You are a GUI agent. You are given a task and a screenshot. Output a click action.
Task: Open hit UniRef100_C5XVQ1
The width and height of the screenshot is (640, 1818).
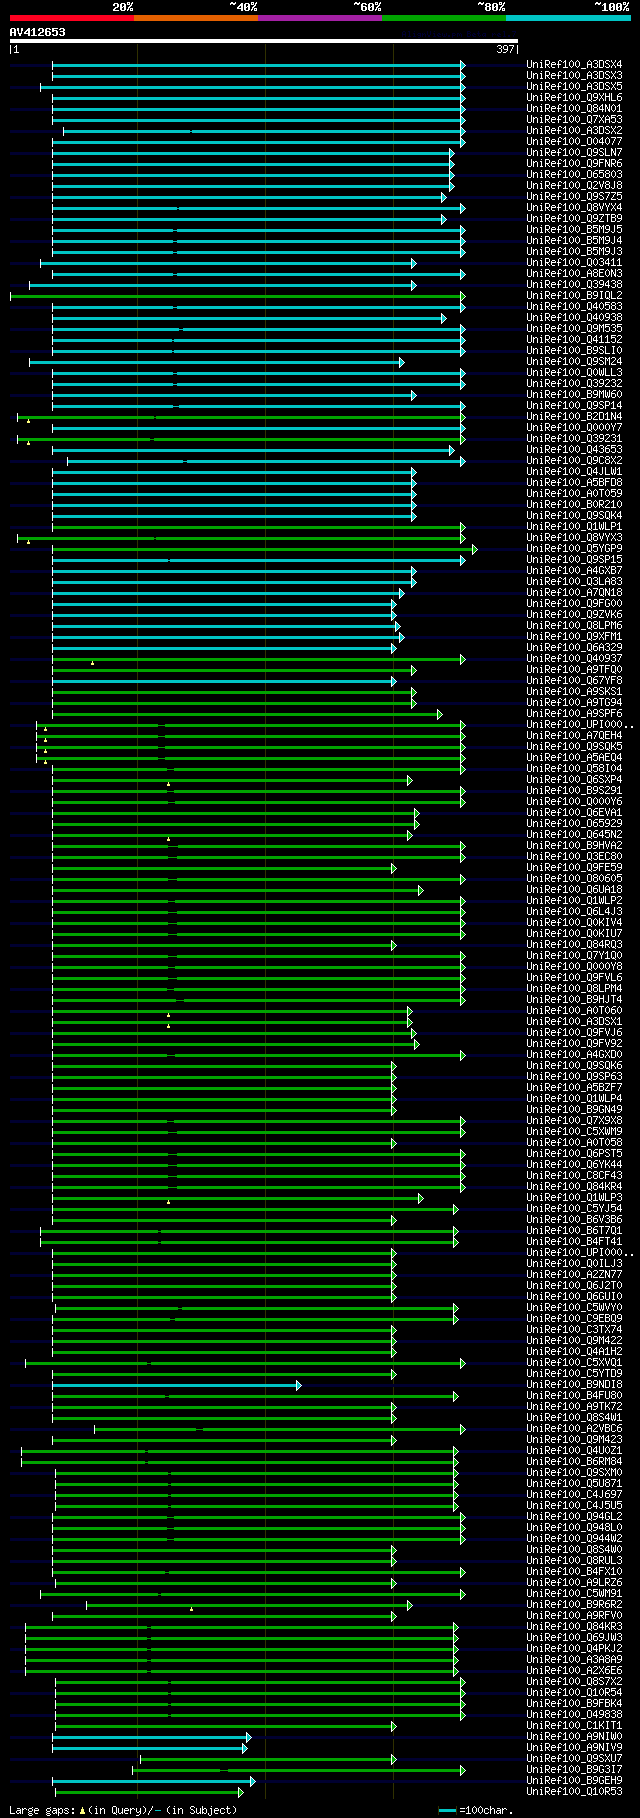(x=574, y=1363)
